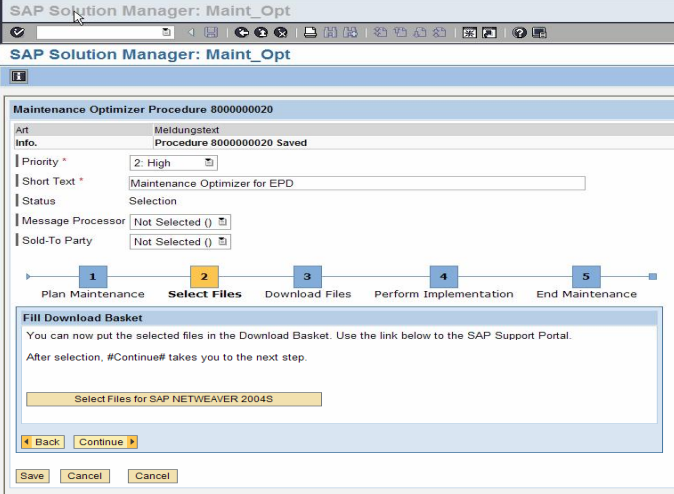The image size is (674, 494).
Task: Click the Status value 'Selection'
Action: tap(153, 201)
